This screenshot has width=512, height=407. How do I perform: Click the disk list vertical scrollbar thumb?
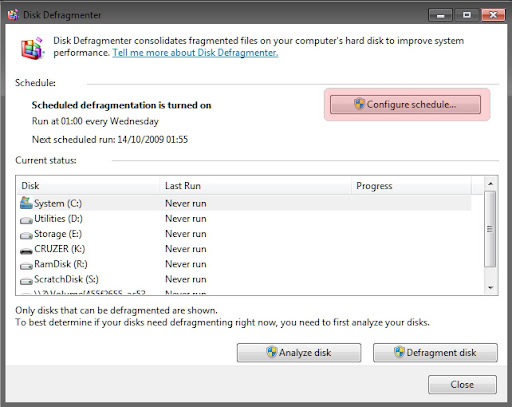click(x=490, y=229)
